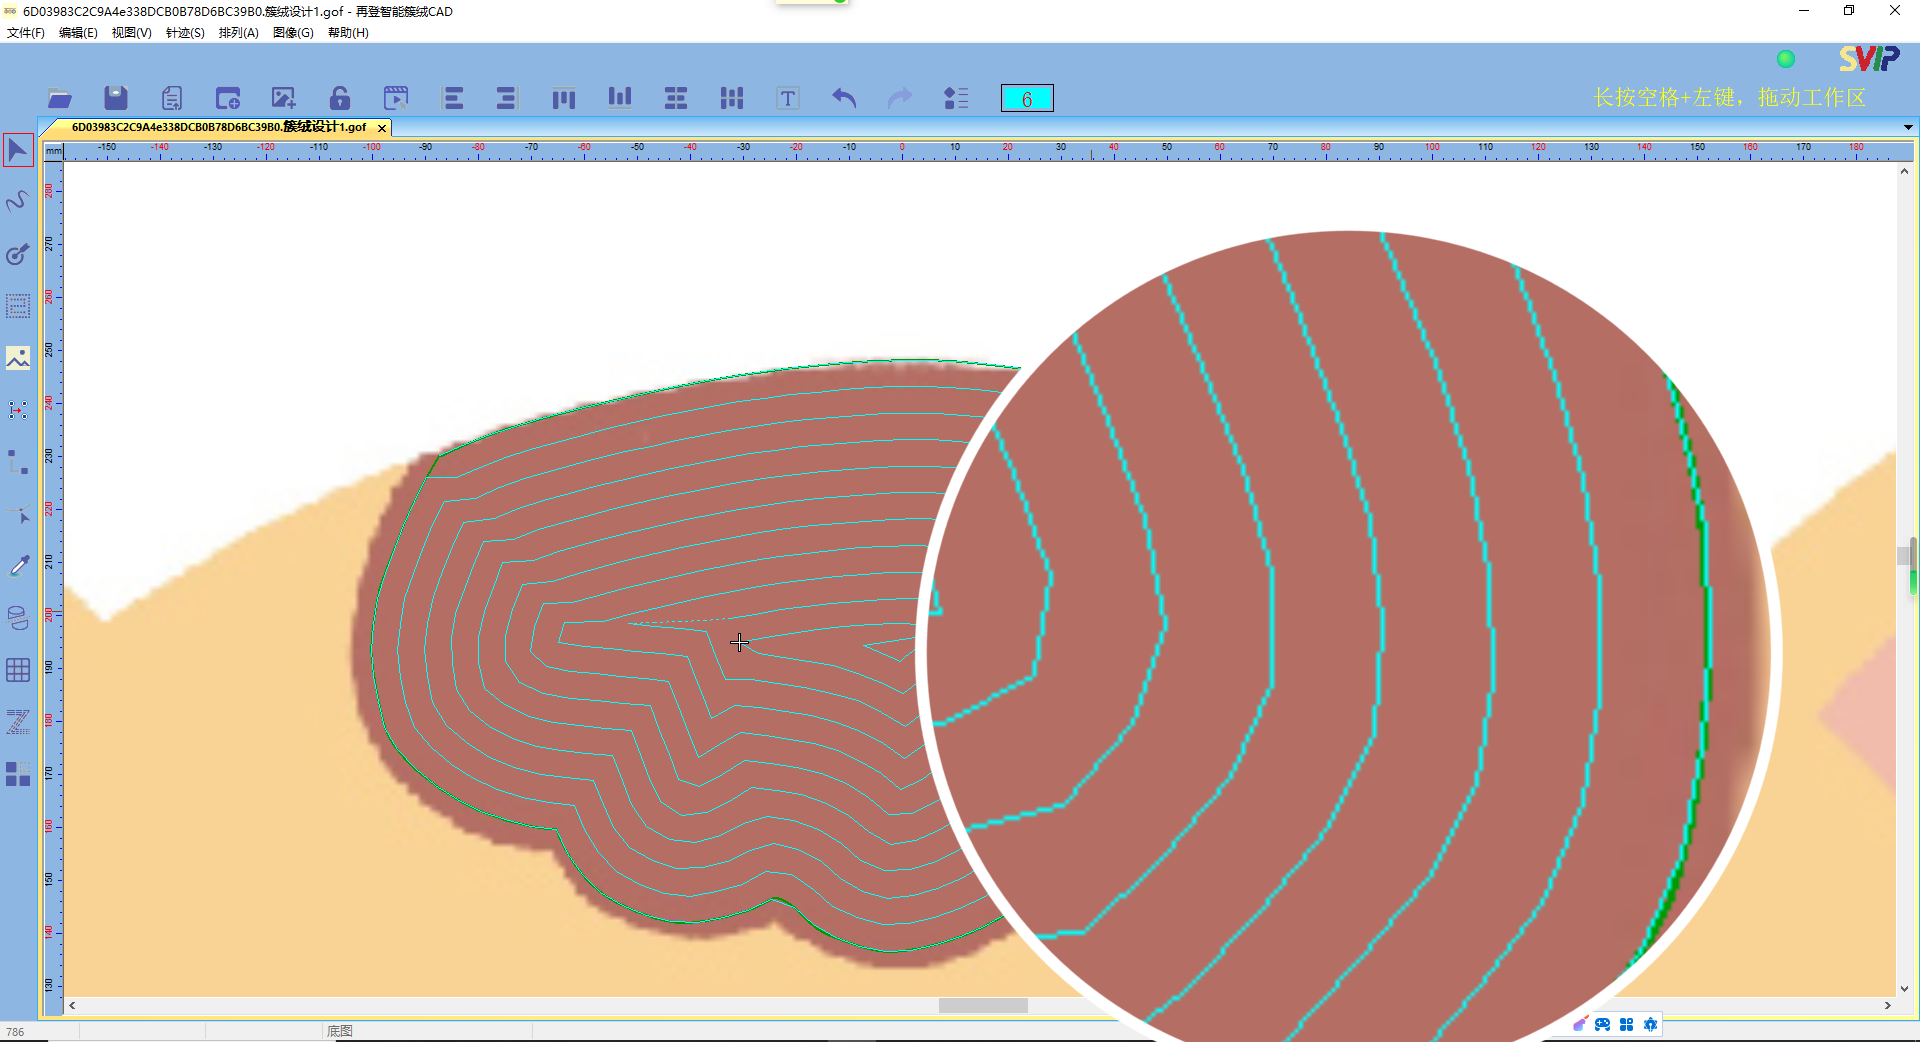Undo the last action
1920x1042 pixels.
844,98
